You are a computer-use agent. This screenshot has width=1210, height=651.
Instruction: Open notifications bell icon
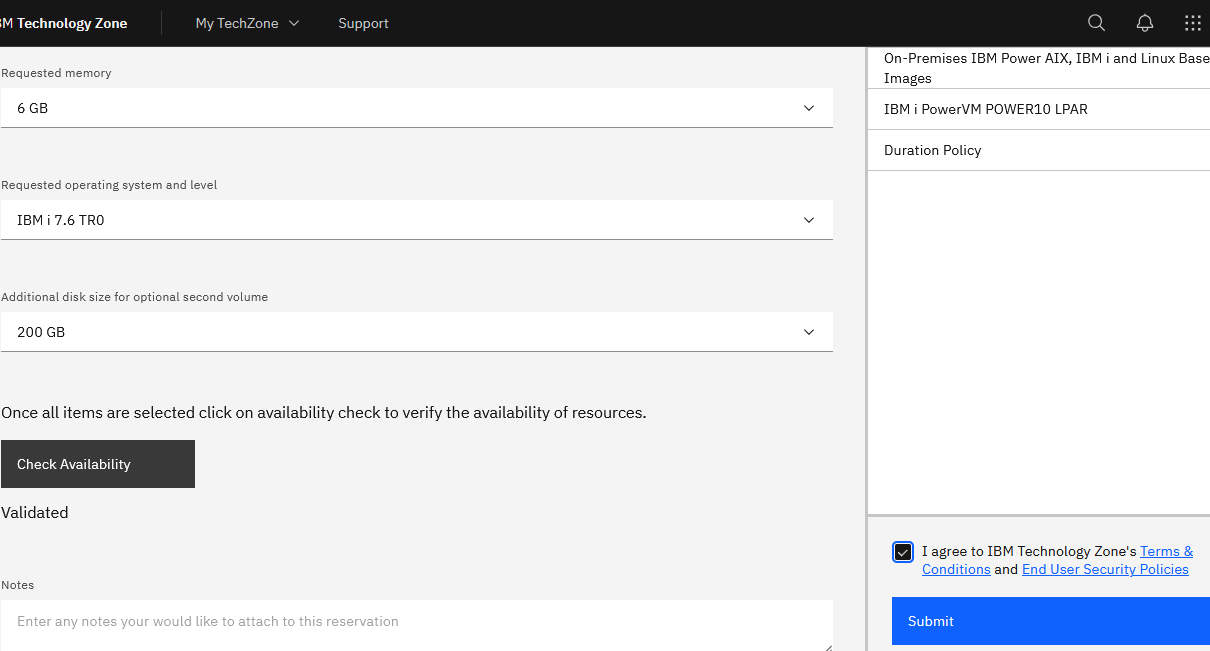(x=1145, y=23)
